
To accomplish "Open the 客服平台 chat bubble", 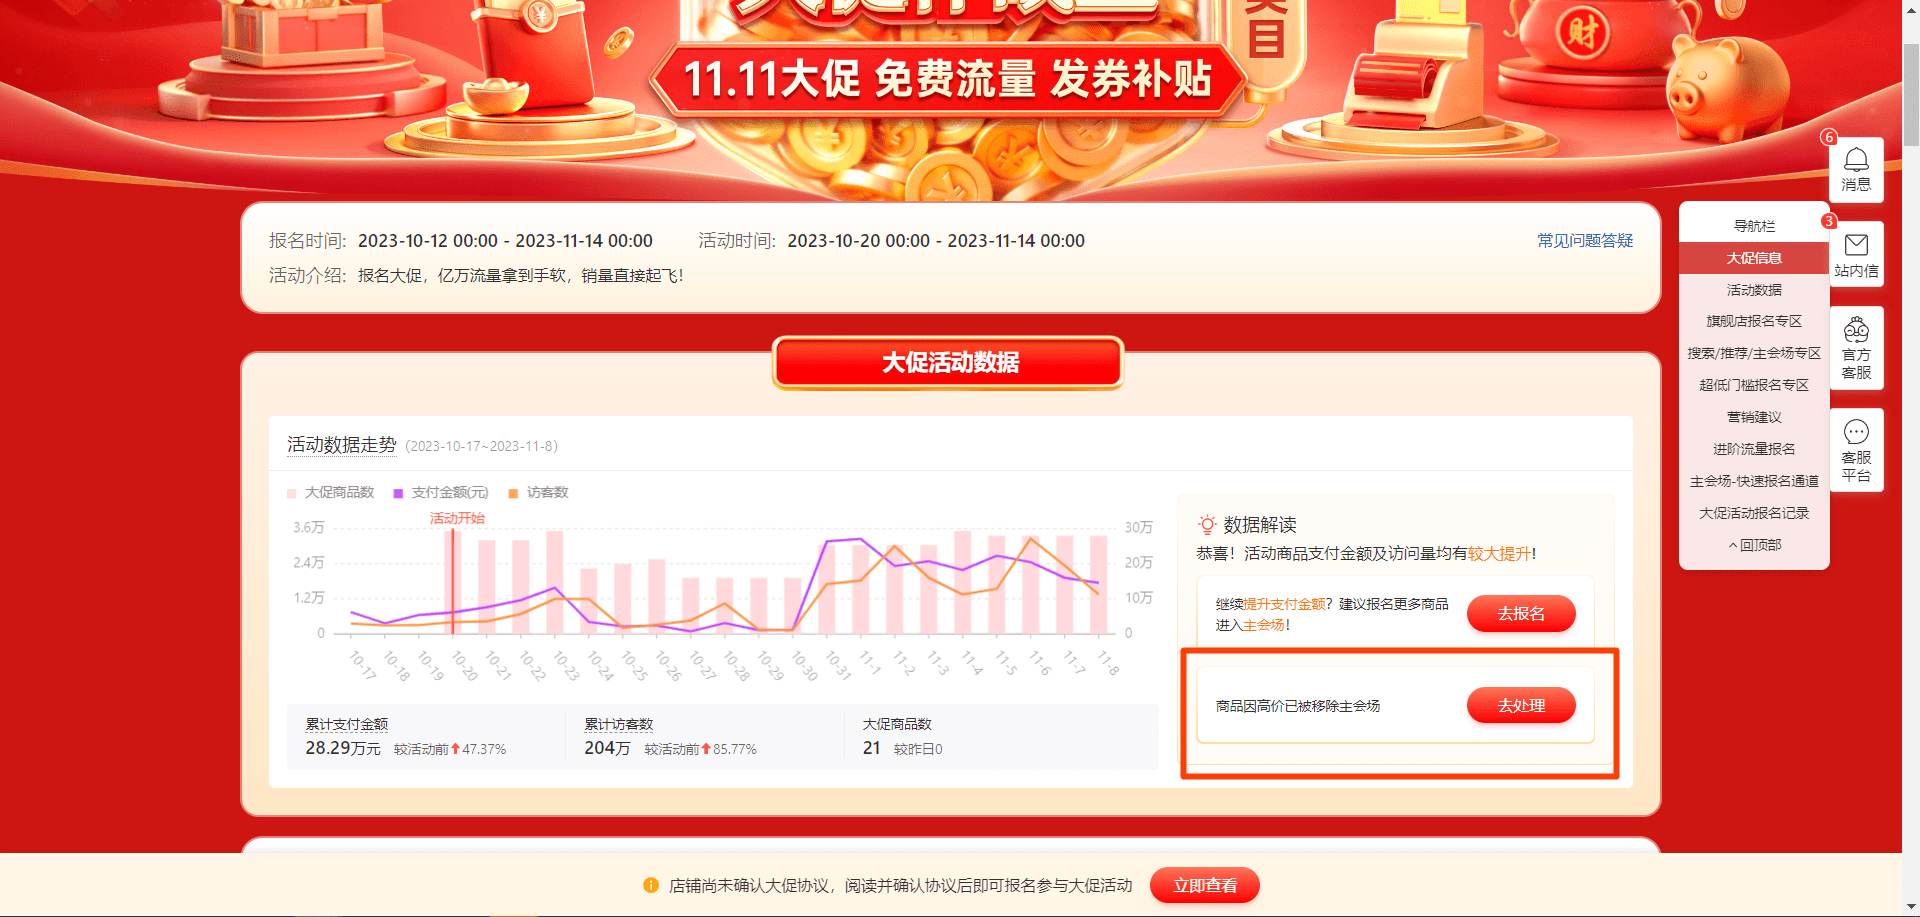I will 1856,450.
